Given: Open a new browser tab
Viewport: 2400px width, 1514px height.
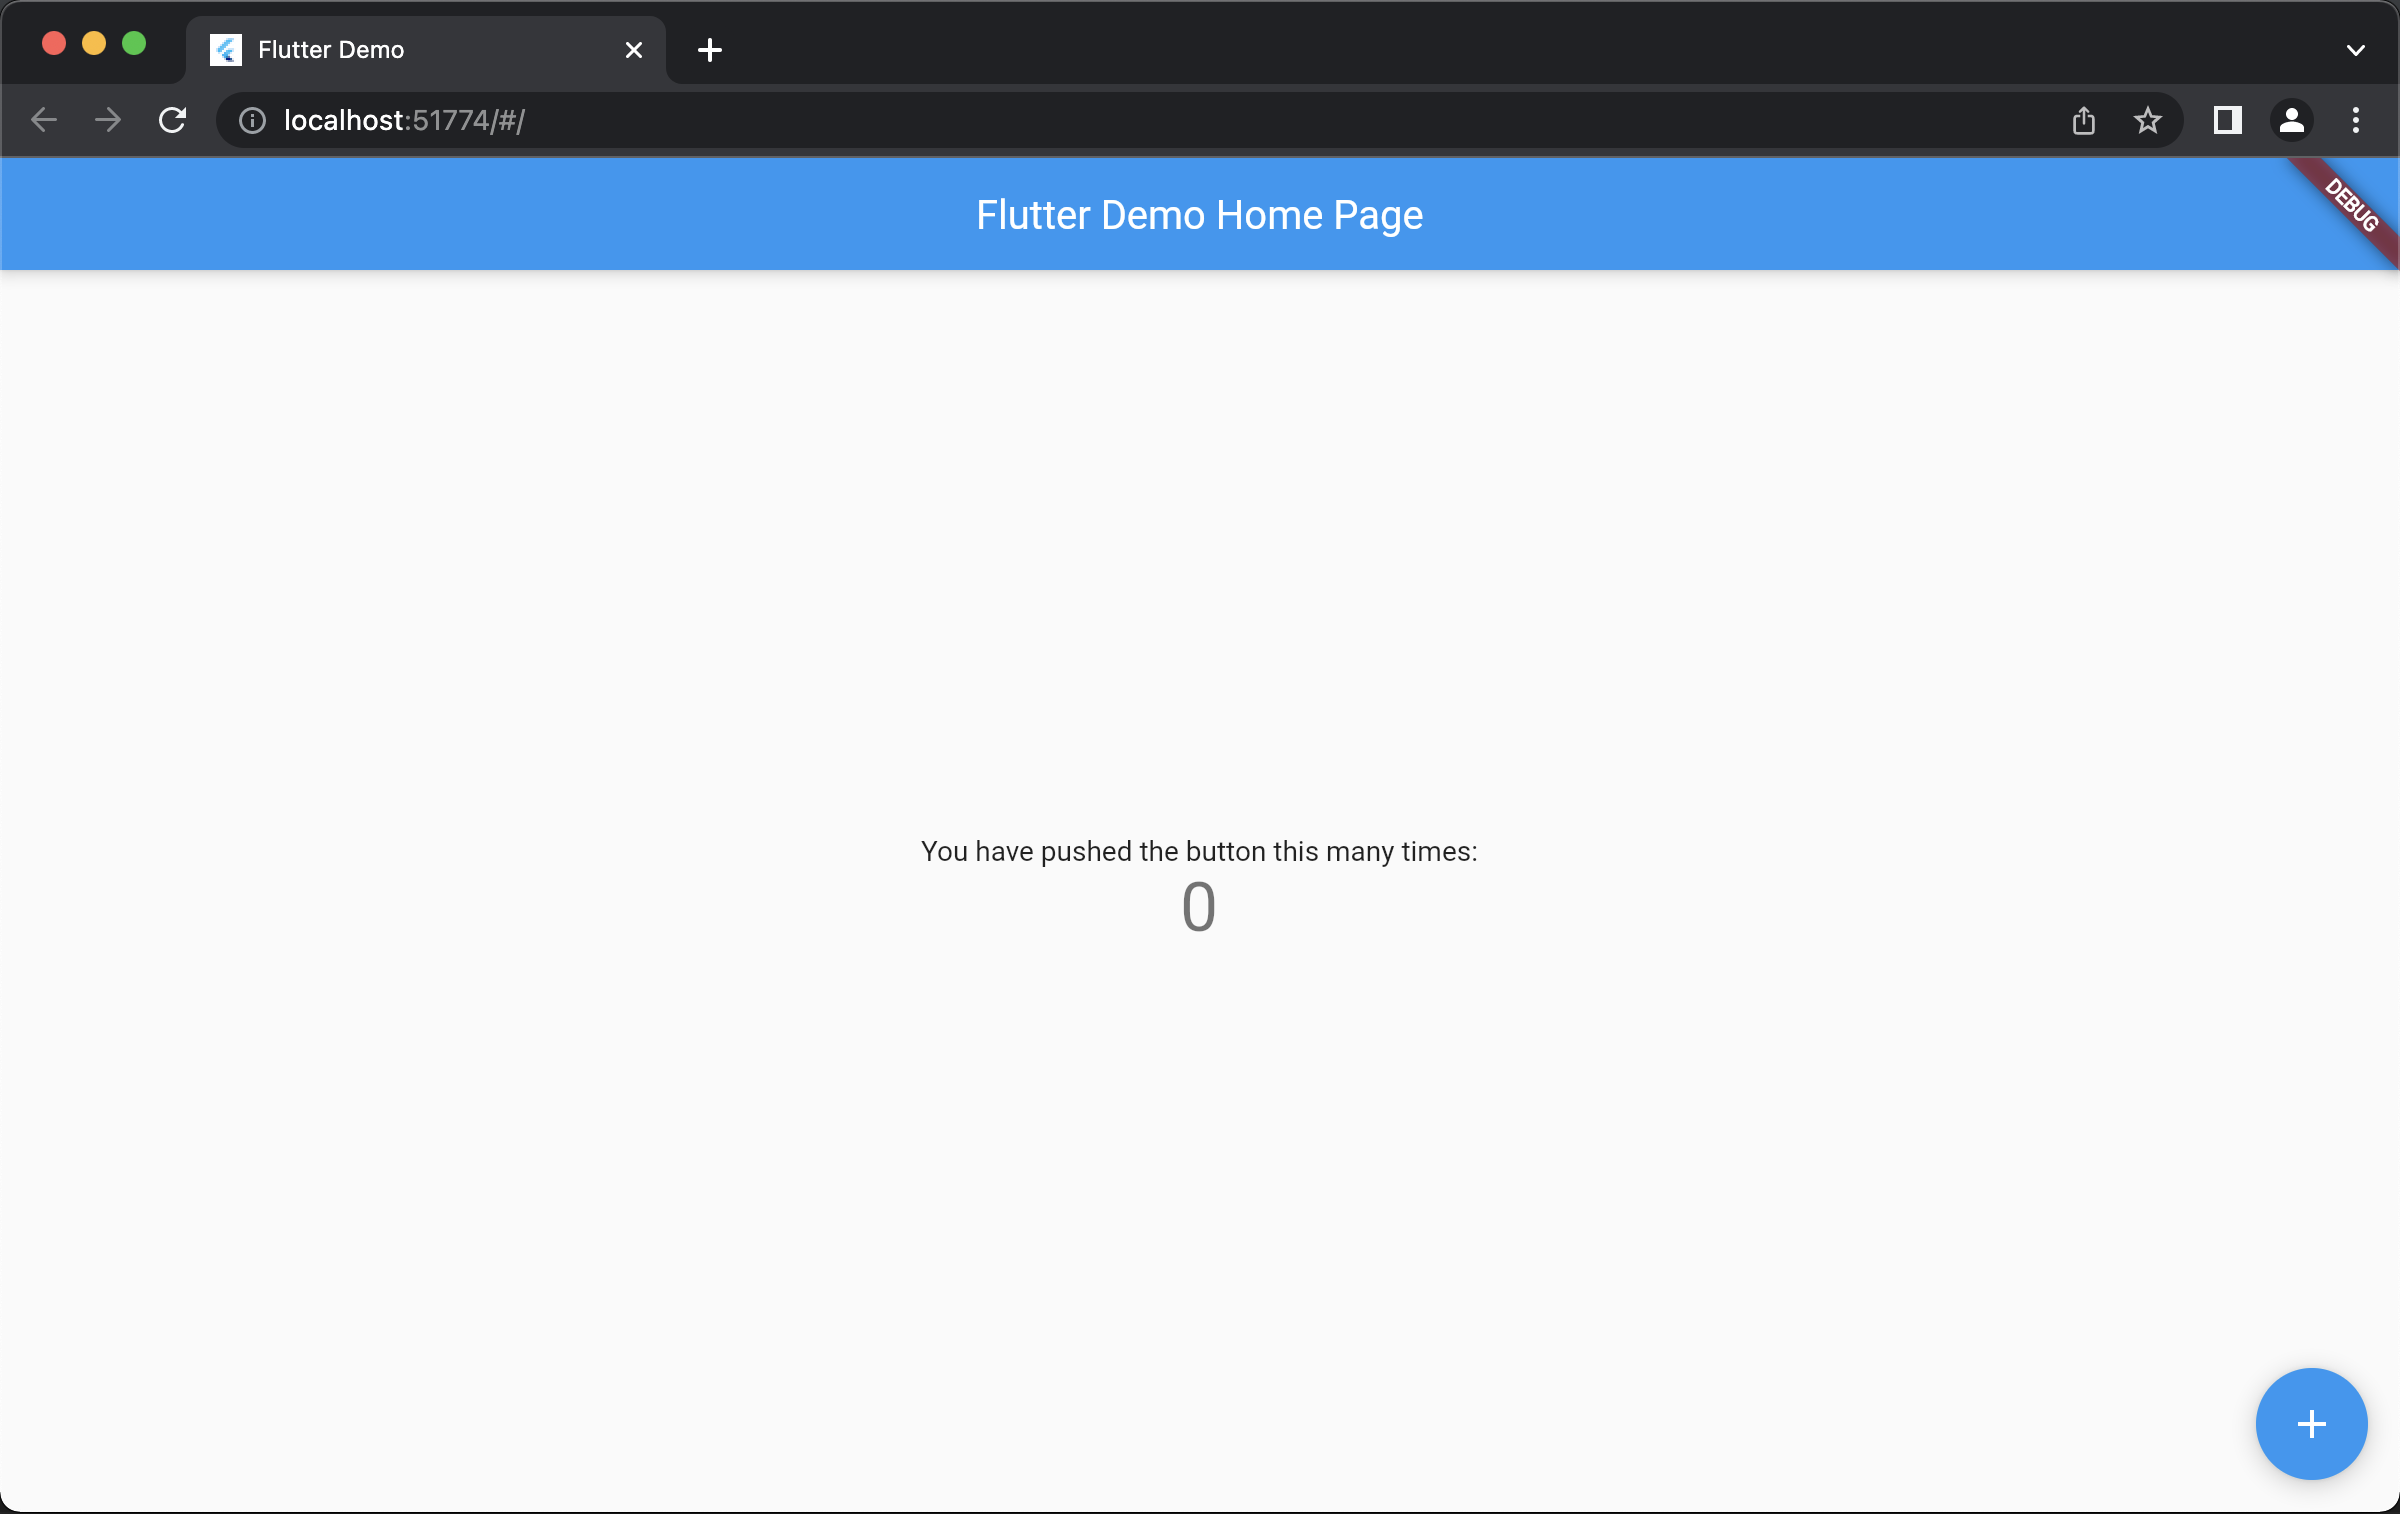Looking at the screenshot, I should click(710, 49).
